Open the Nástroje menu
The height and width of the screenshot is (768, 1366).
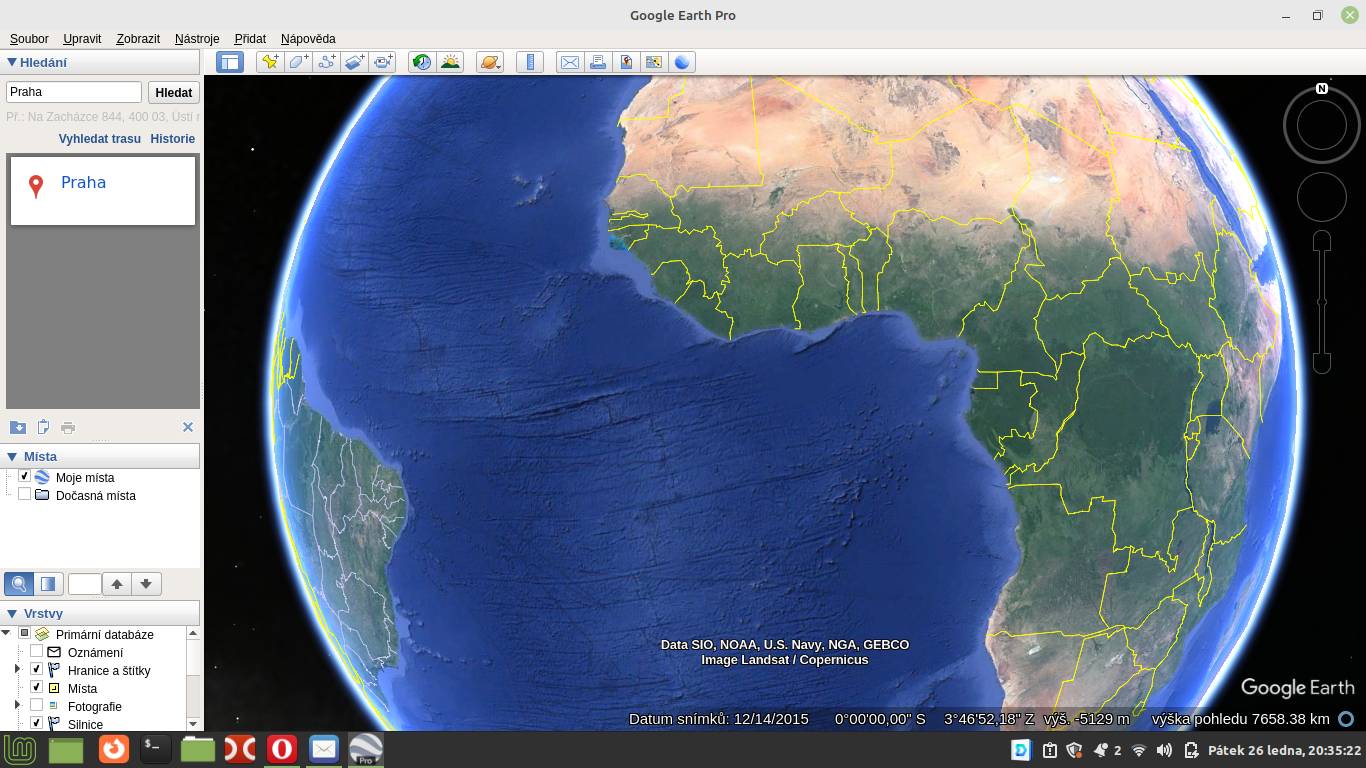[x=197, y=38]
